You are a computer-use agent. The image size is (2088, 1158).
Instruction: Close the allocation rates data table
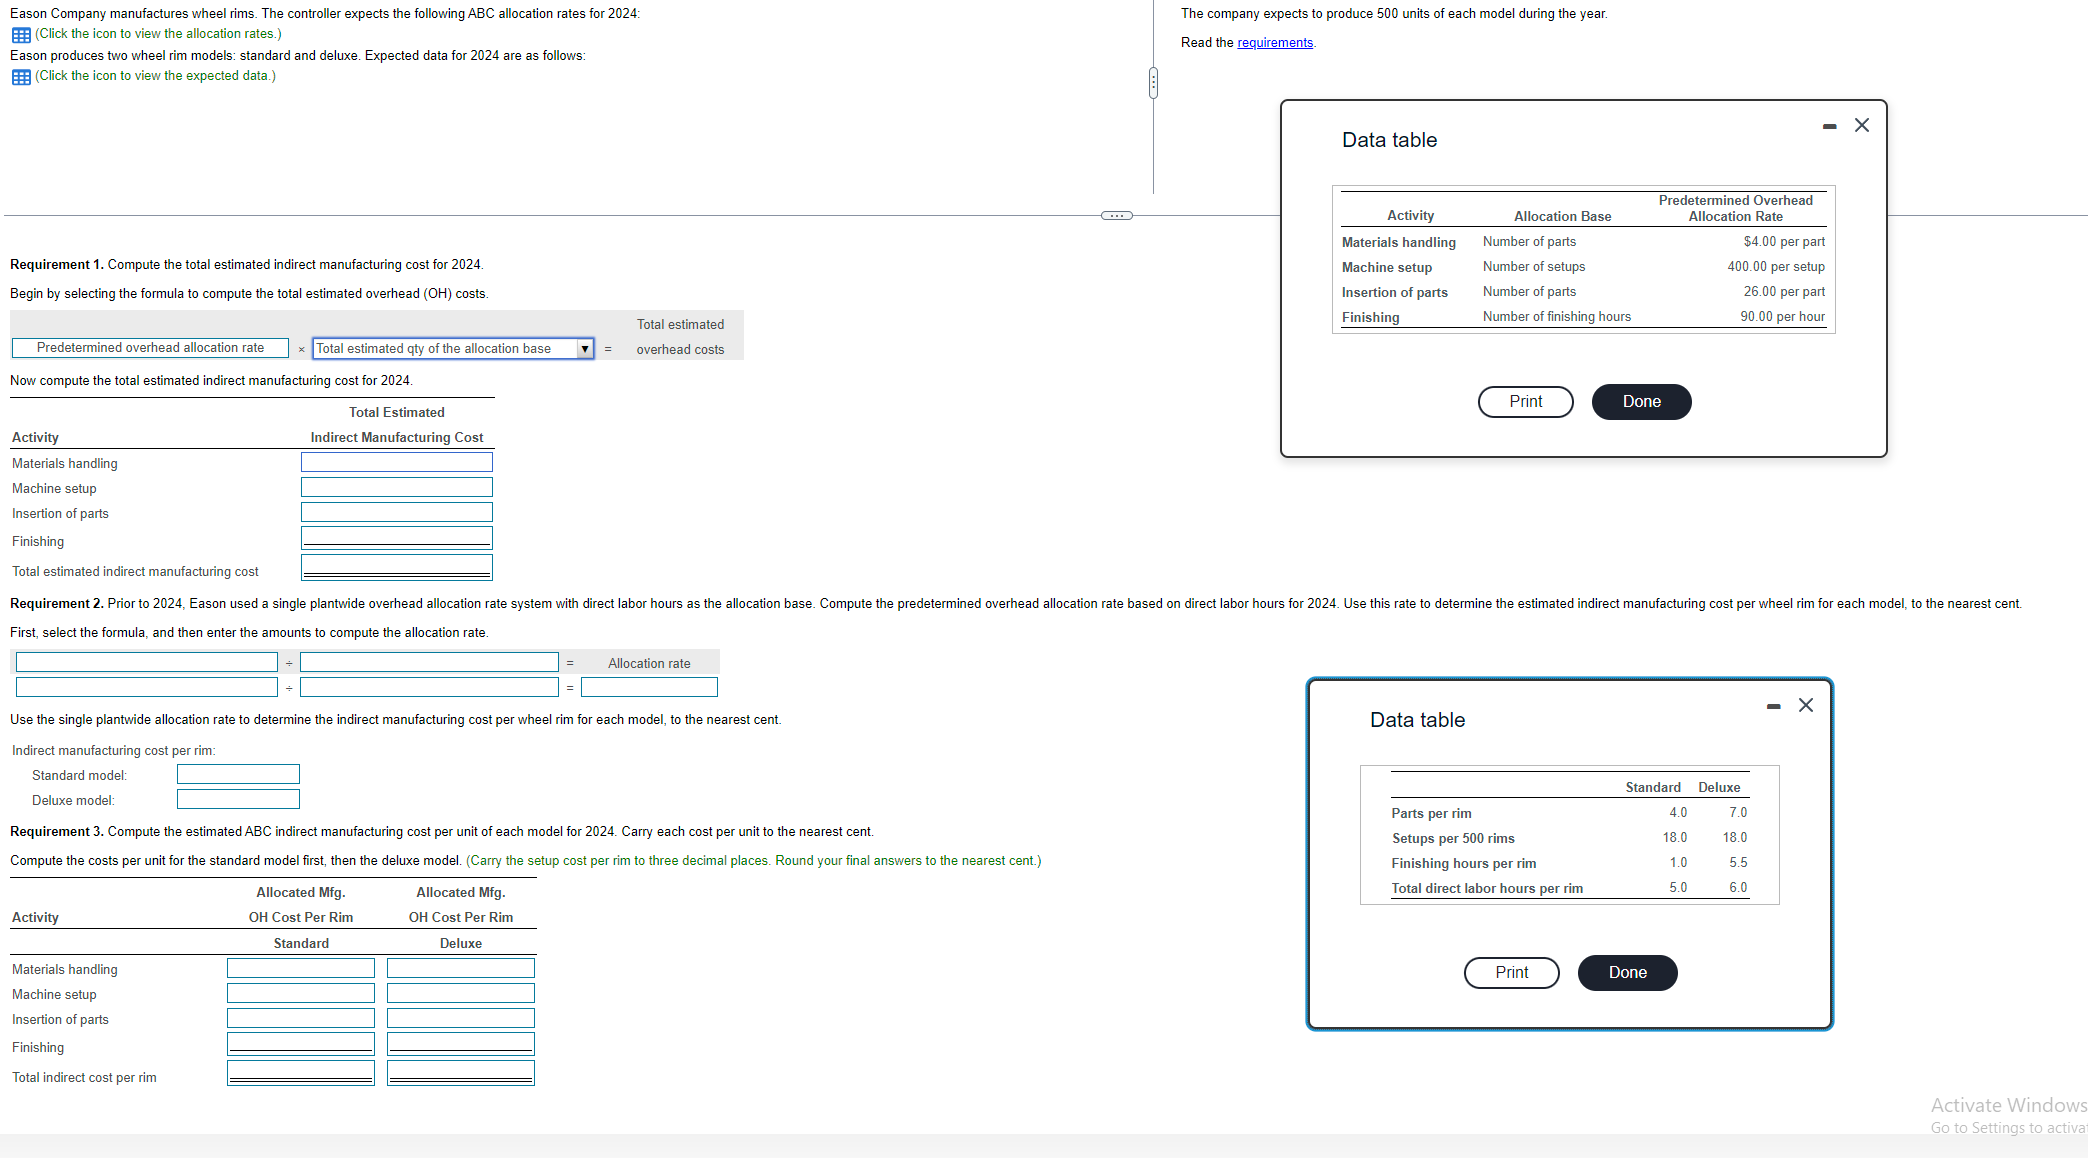1861,125
